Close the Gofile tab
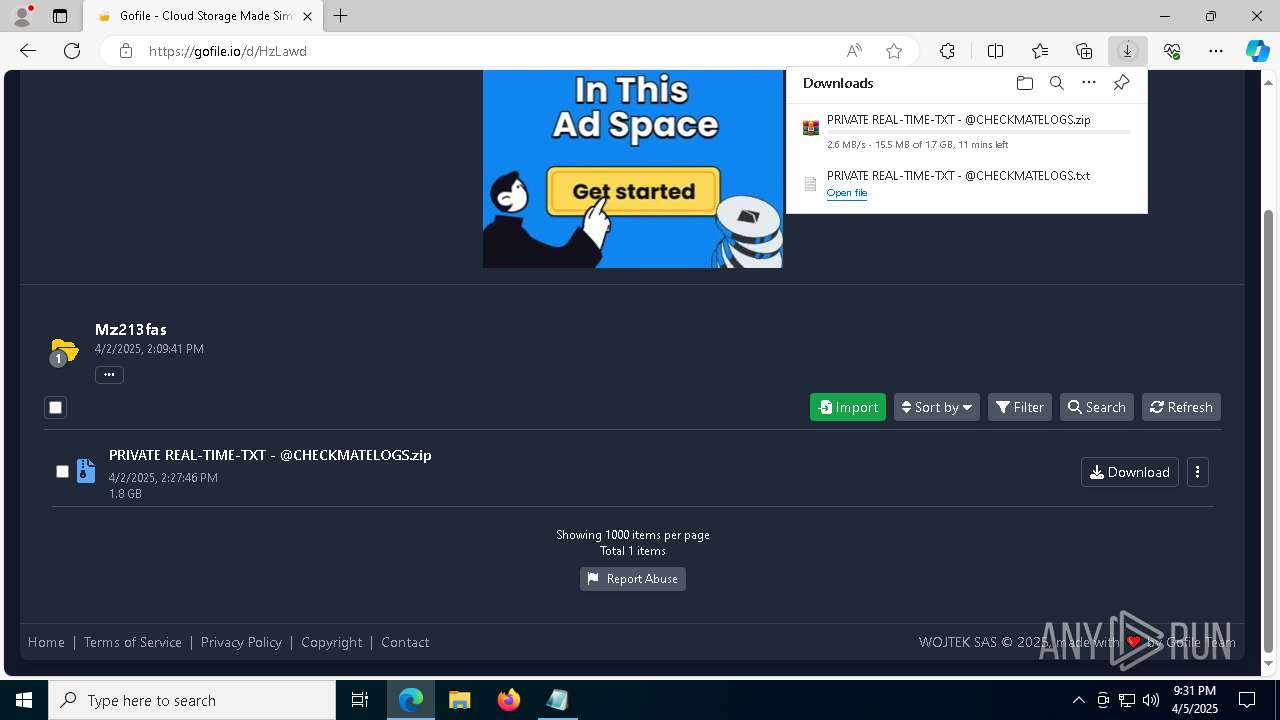 pyautogui.click(x=308, y=16)
